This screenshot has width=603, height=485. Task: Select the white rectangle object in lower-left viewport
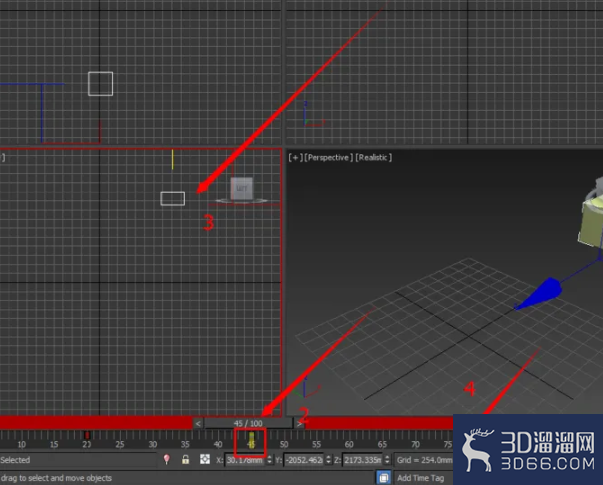tap(173, 198)
